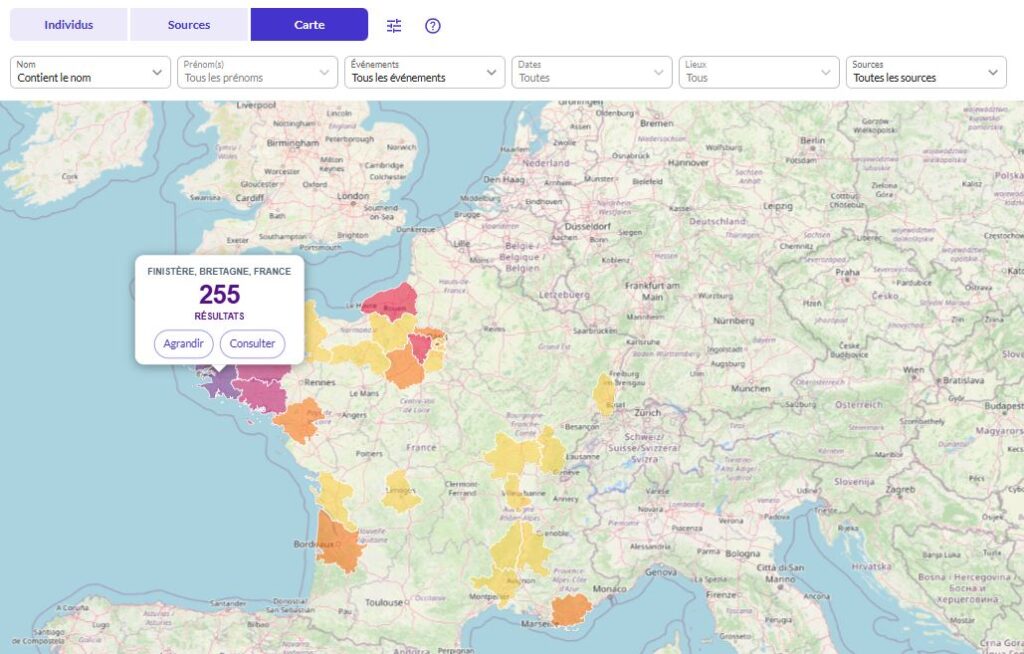This screenshot has height=654, width=1024.
Task: Switch to the Individus tab
Action: 69,25
